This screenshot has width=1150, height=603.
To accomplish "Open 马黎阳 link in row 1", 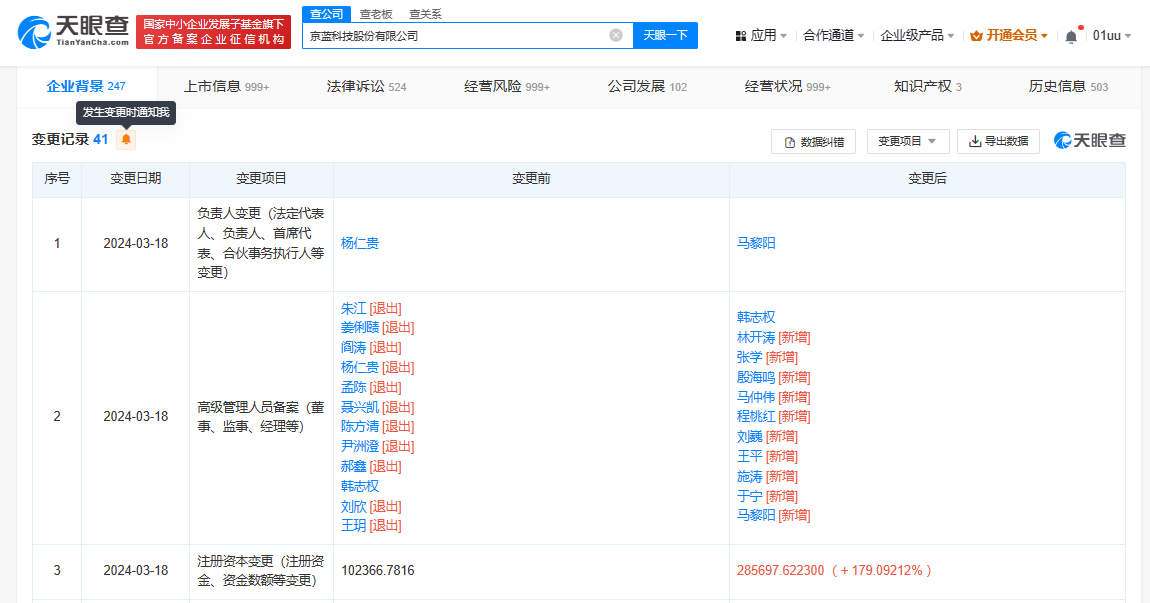I will coord(756,244).
